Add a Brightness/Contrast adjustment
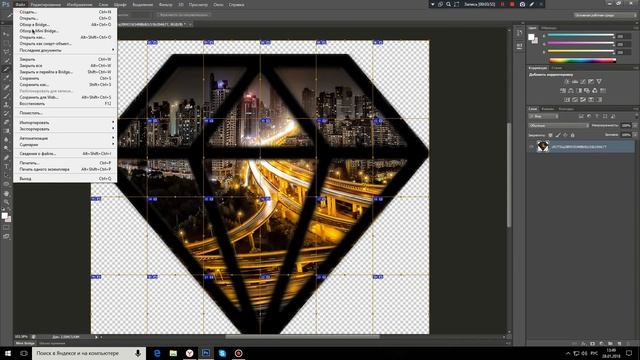Image resolution: width=640 pixels, height=360 pixels. [567, 82]
